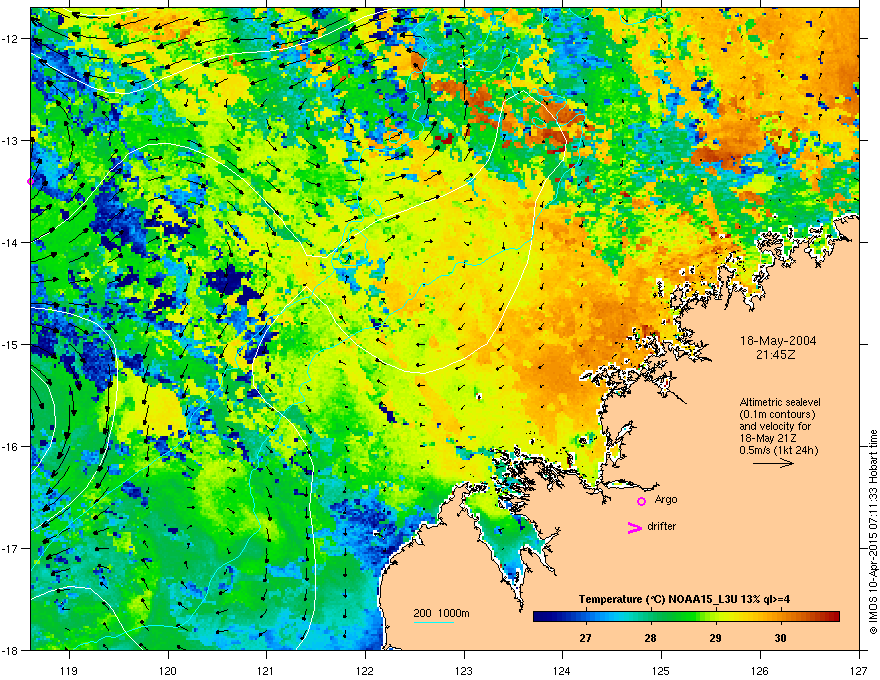Click the 0.5m/s velocity scale arrow
This screenshot has height=680, width=880.
(x=773, y=463)
